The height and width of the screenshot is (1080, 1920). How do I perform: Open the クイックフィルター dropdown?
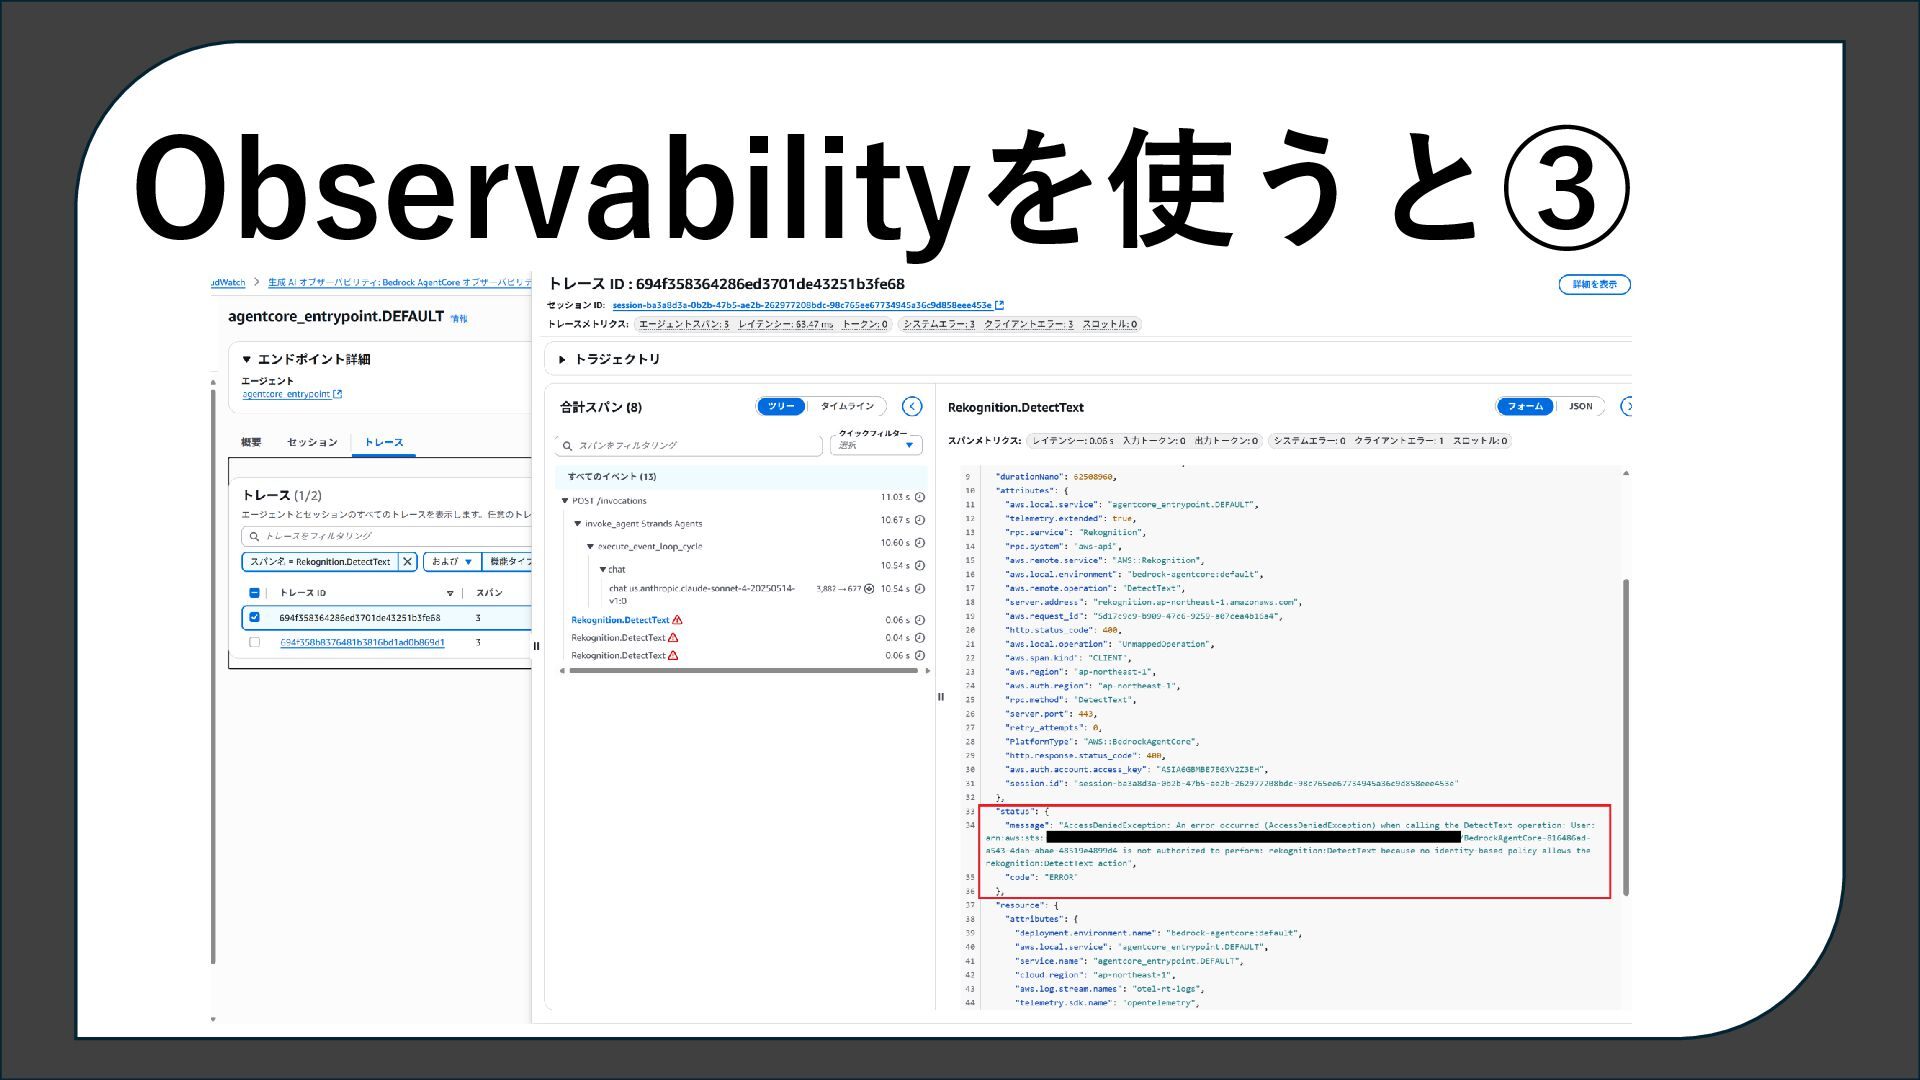coord(876,445)
